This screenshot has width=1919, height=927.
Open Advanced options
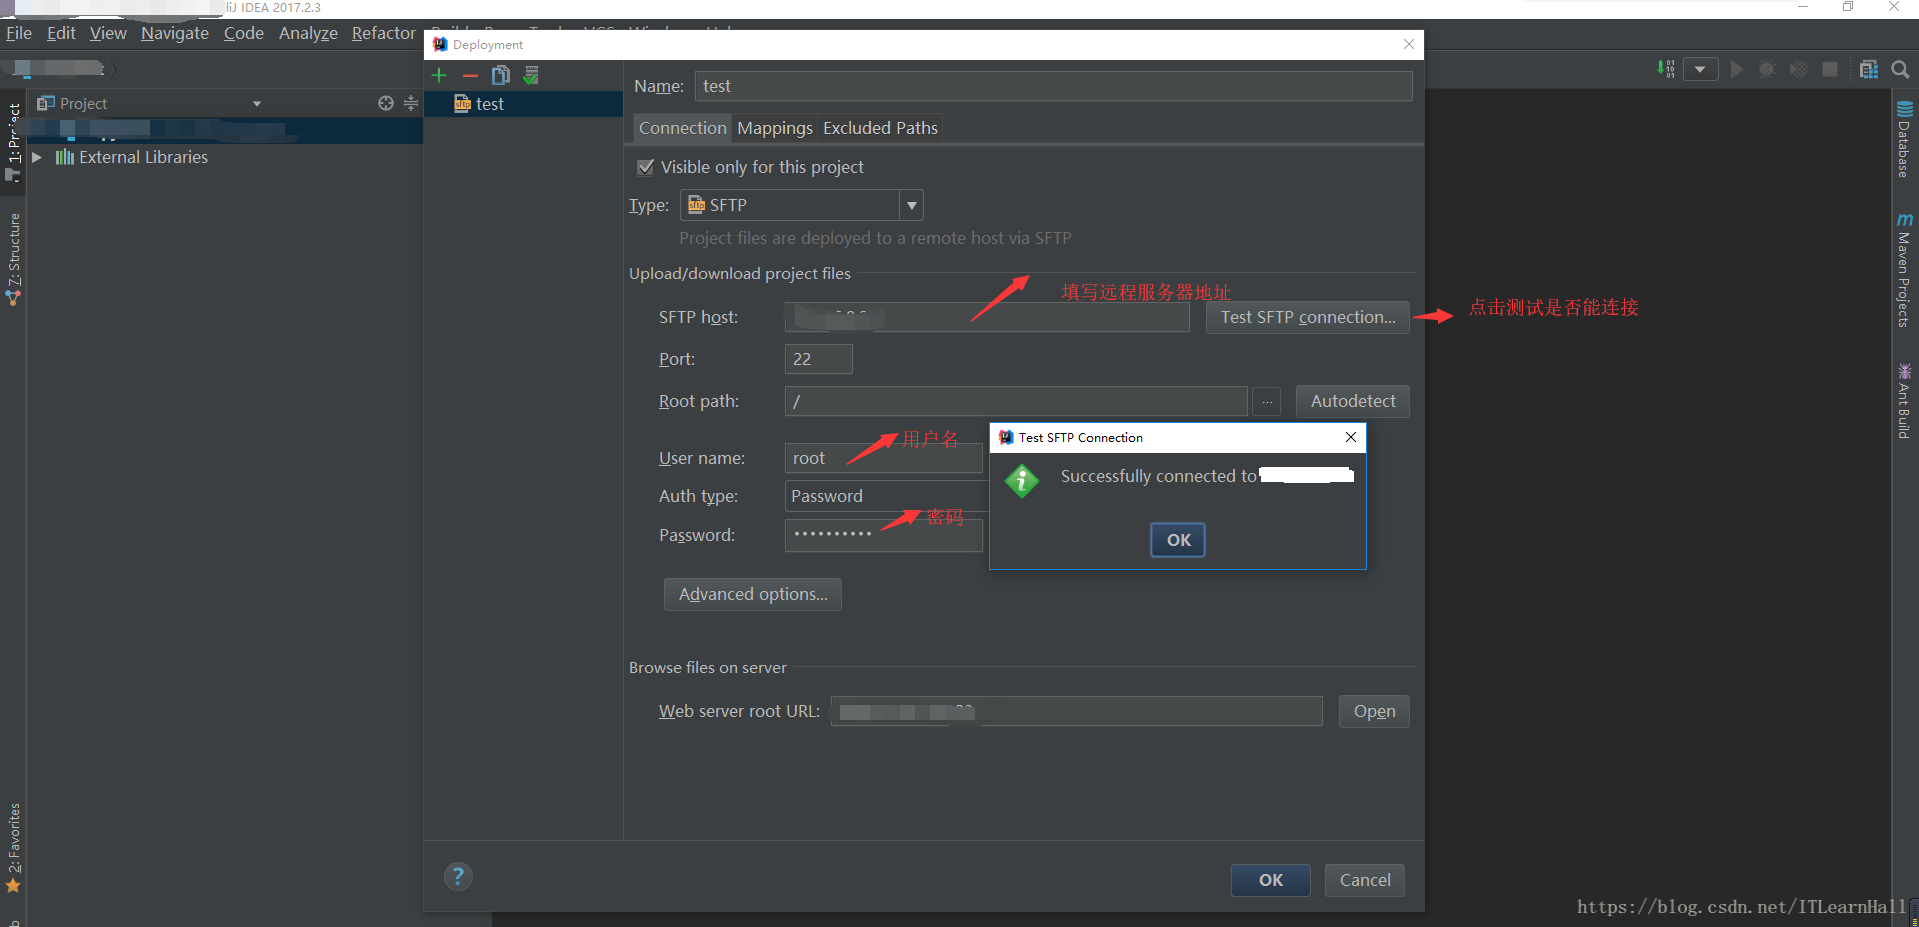753,594
